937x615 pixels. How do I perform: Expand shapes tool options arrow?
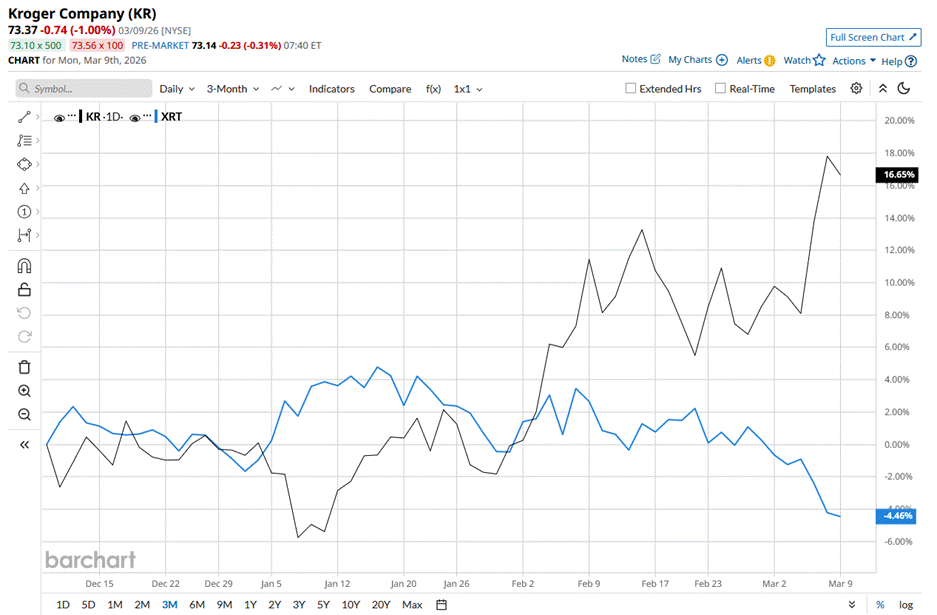38,164
